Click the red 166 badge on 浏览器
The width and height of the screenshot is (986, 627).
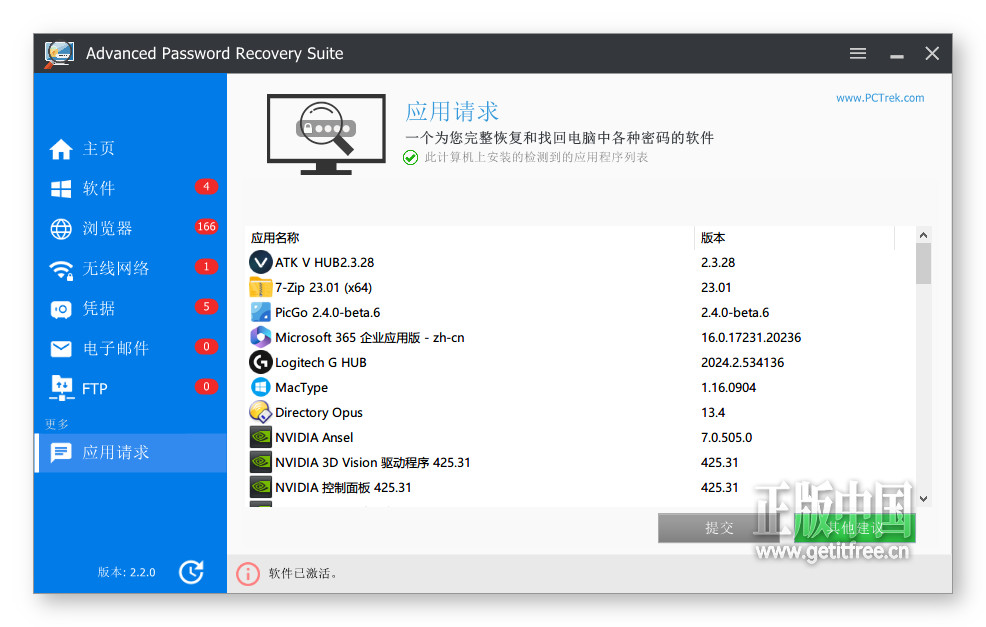206,226
